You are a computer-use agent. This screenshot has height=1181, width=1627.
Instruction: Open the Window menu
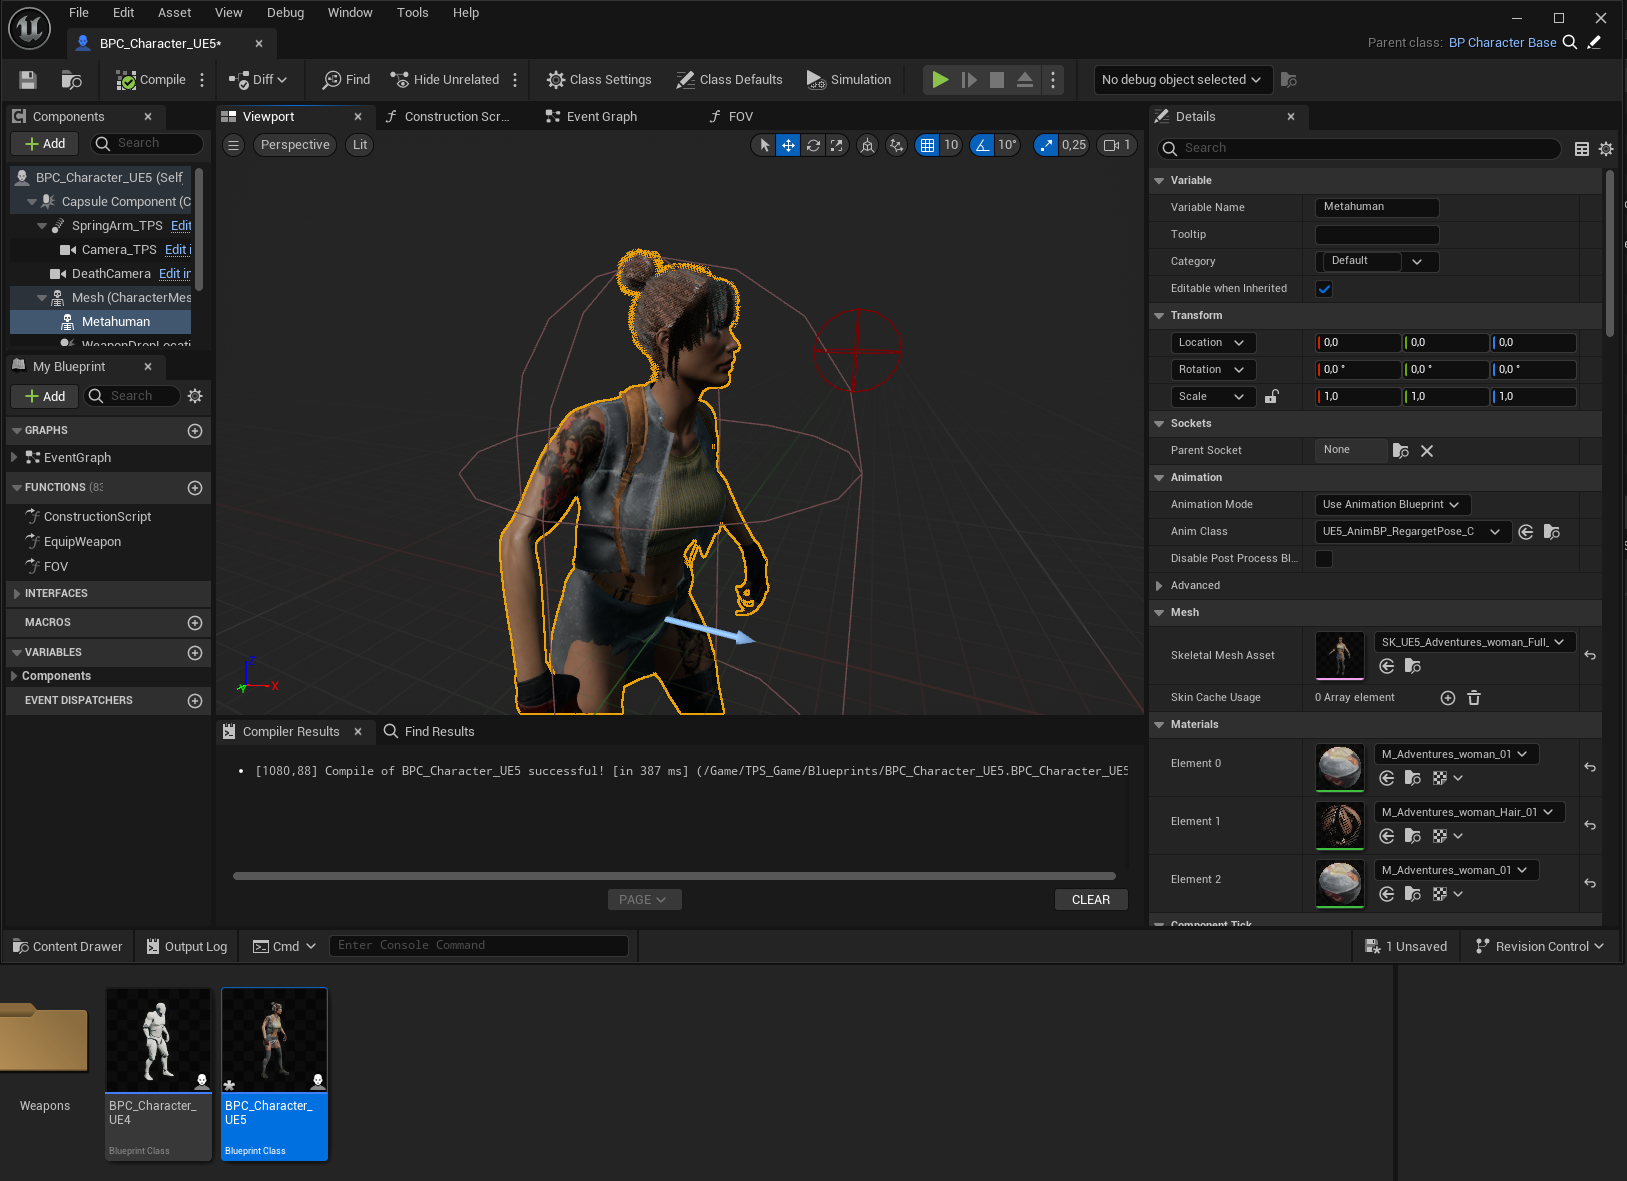pyautogui.click(x=350, y=13)
